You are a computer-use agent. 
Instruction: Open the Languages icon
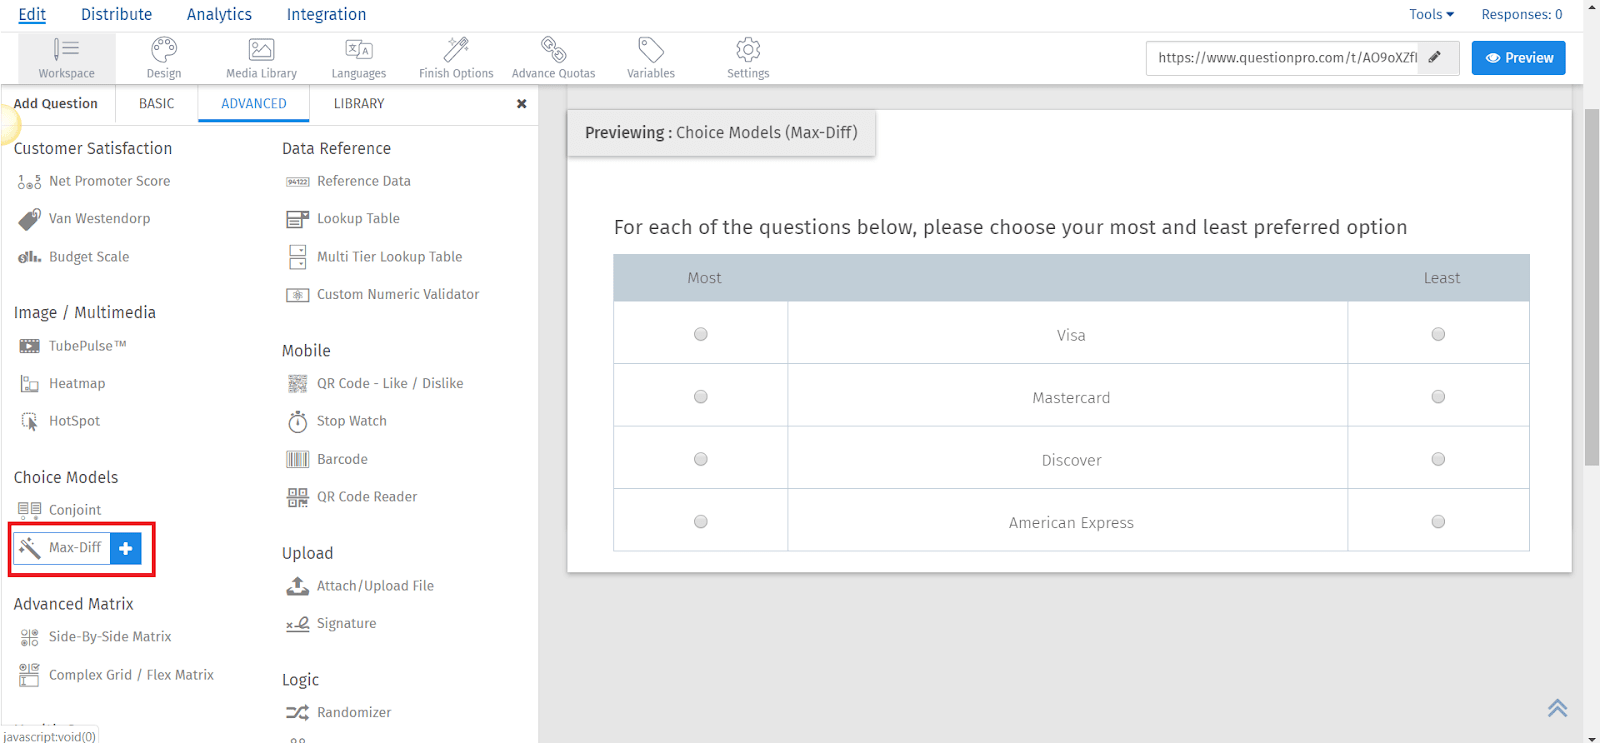point(359,49)
